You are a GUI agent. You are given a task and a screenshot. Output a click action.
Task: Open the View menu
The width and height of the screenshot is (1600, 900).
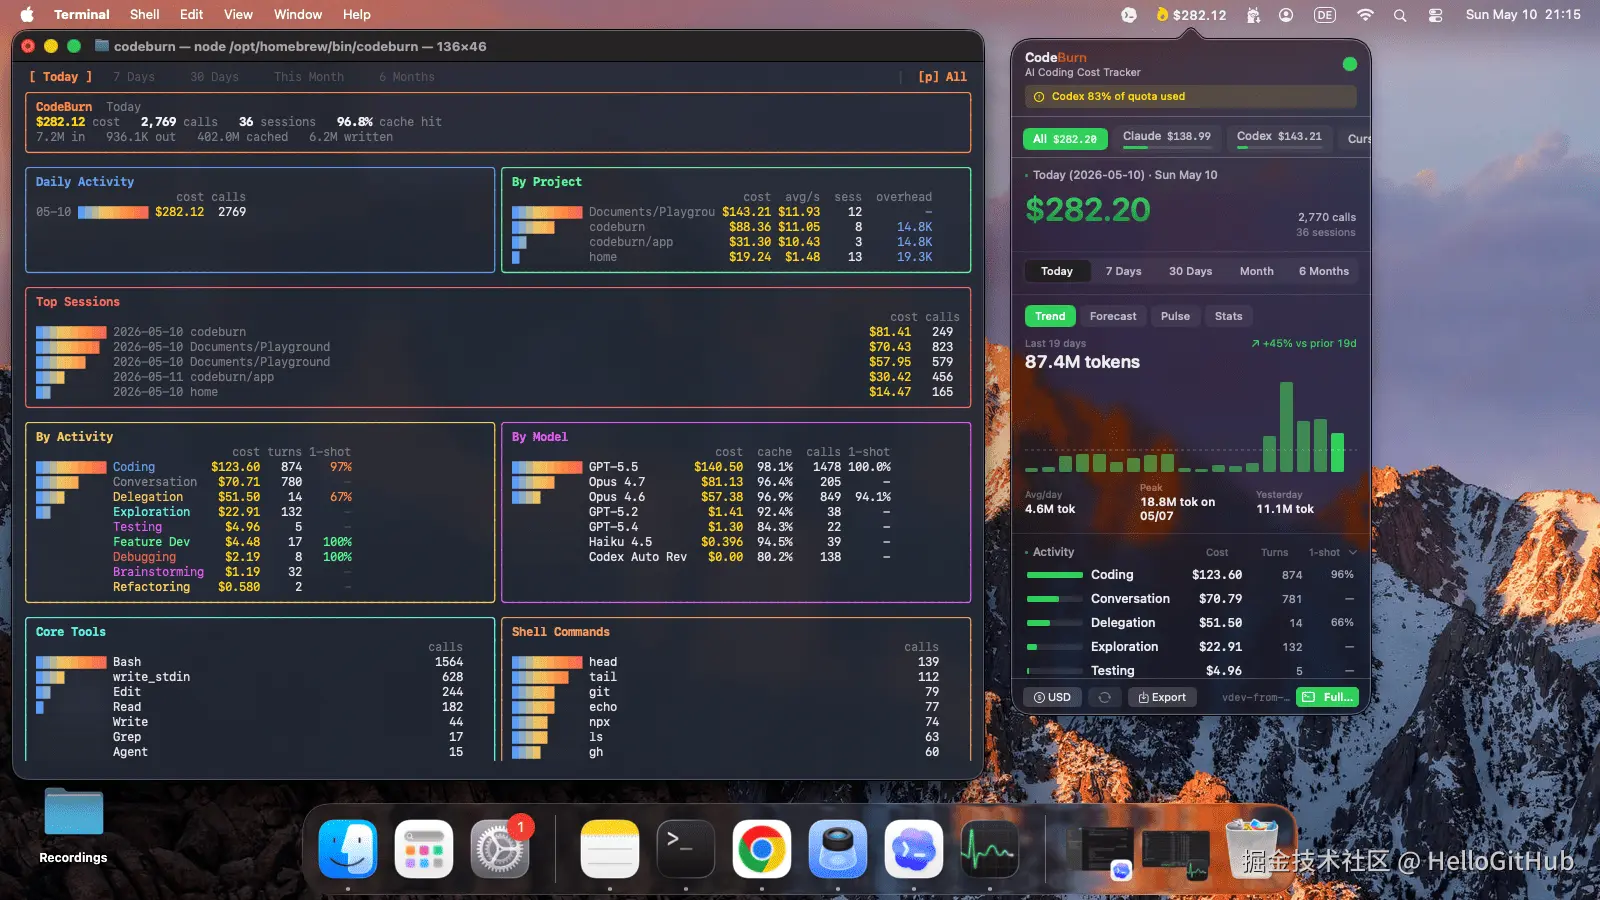pyautogui.click(x=238, y=14)
